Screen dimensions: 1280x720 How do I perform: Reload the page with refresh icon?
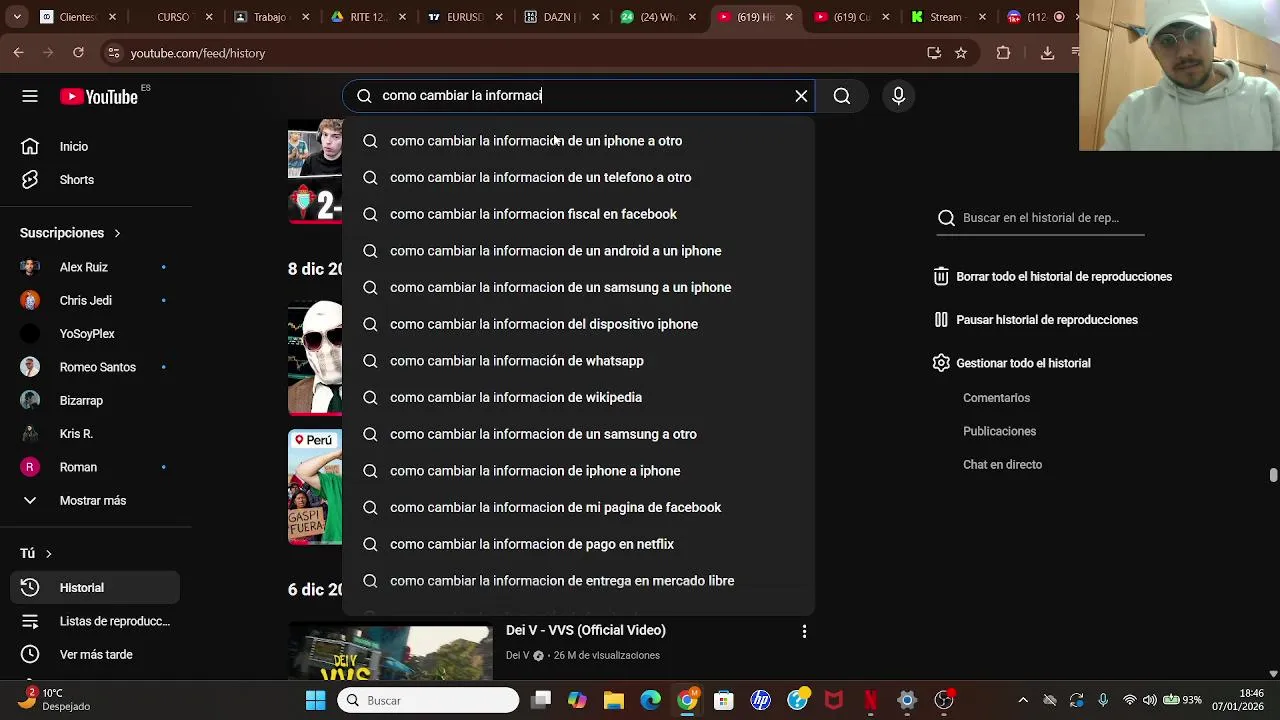click(x=78, y=53)
